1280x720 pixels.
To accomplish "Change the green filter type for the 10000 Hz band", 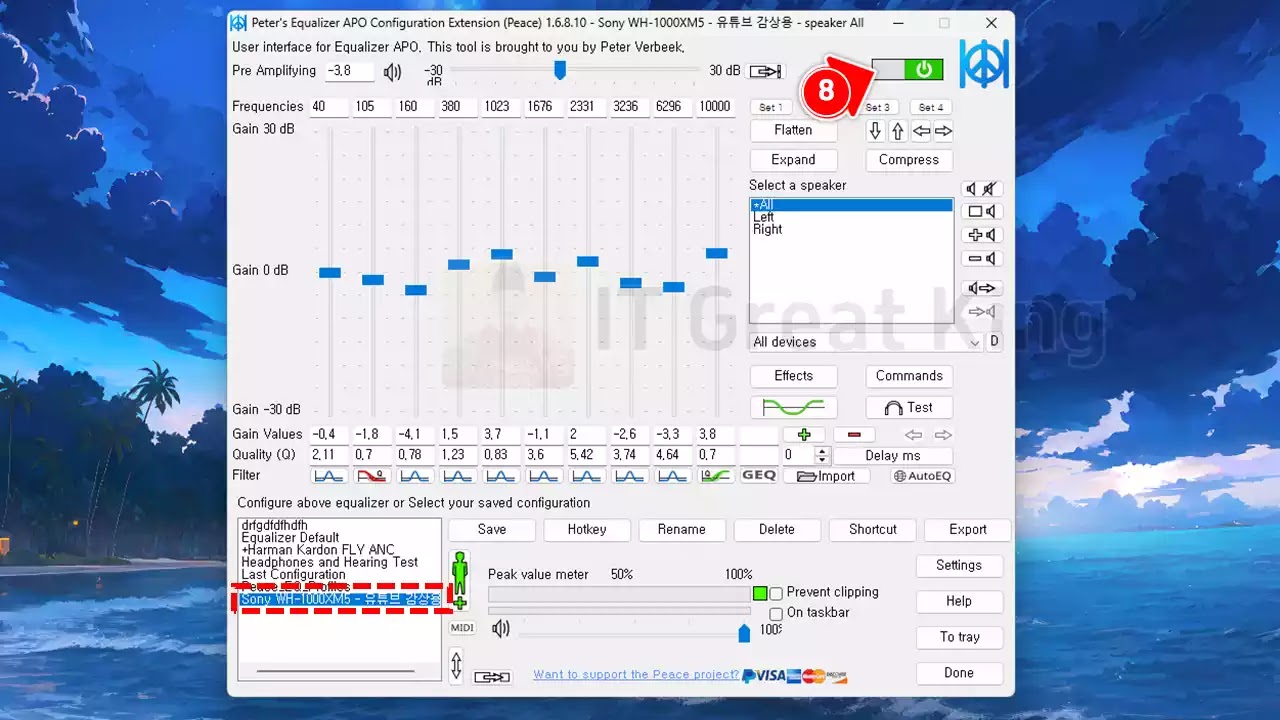I will tap(716, 476).
